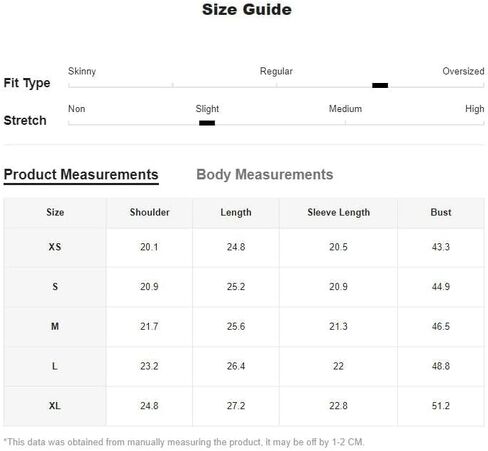The height and width of the screenshot is (451, 488).
Task: Click the Fit Type slider marker
Action: coord(380,85)
